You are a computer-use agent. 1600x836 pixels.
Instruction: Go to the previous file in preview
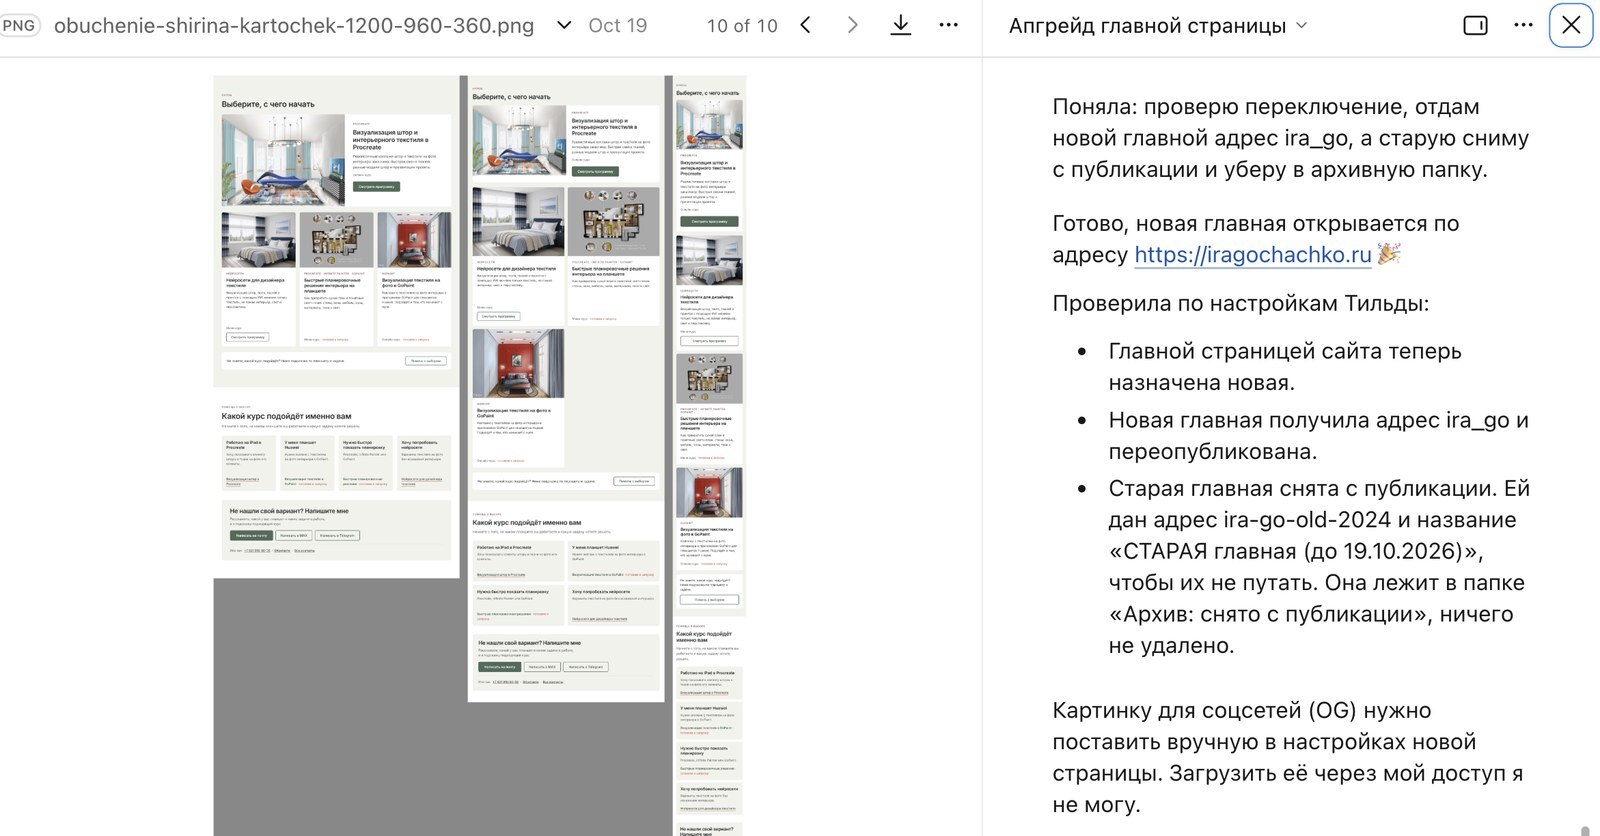tap(806, 26)
